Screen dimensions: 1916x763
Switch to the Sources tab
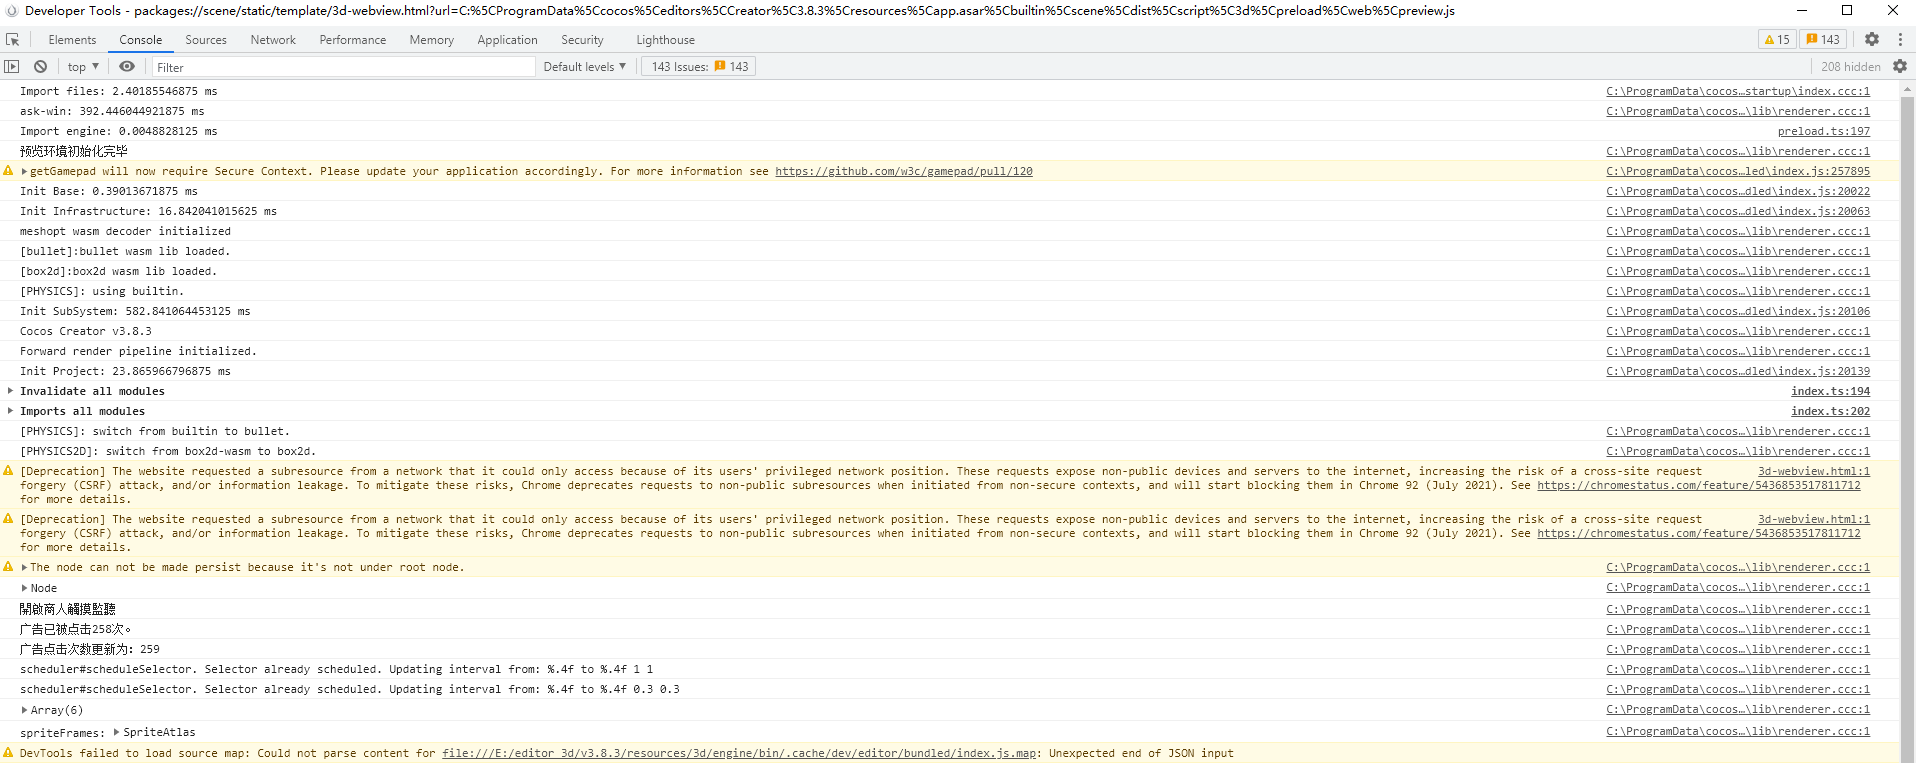pyautogui.click(x=206, y=40)
